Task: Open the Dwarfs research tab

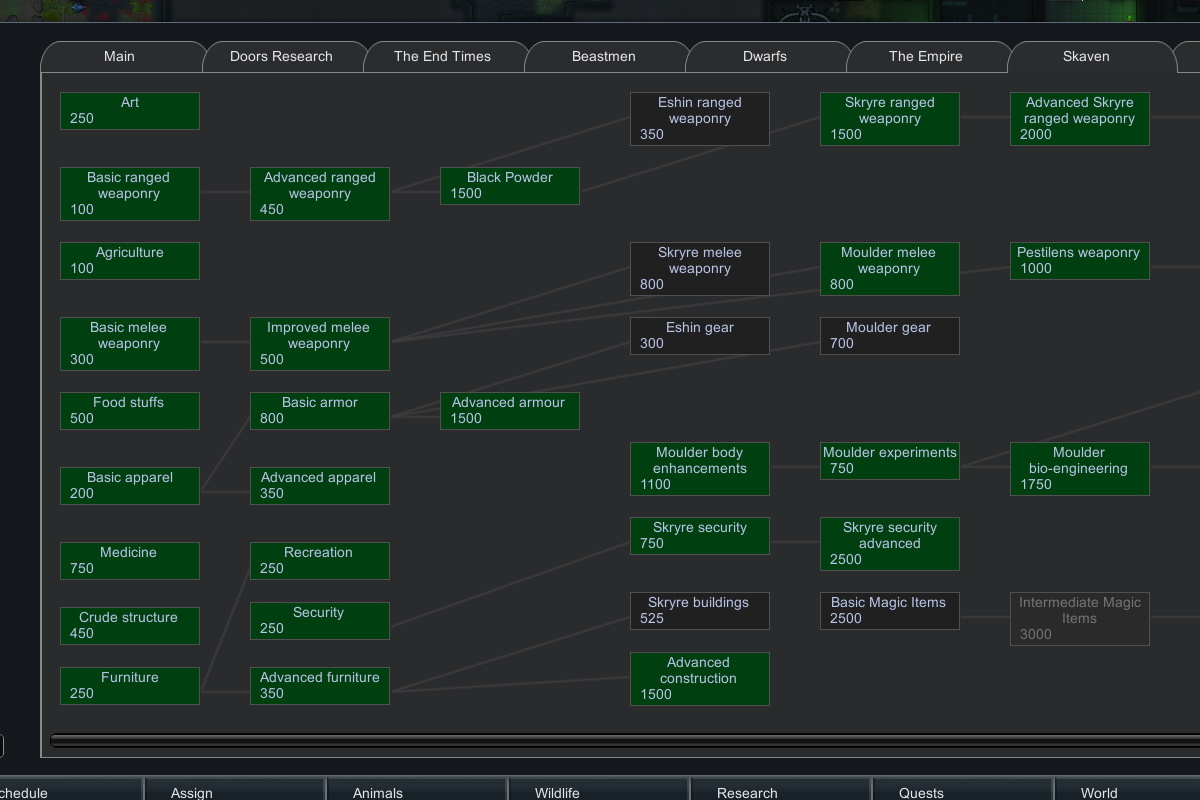Action: [x=765, y=57]
